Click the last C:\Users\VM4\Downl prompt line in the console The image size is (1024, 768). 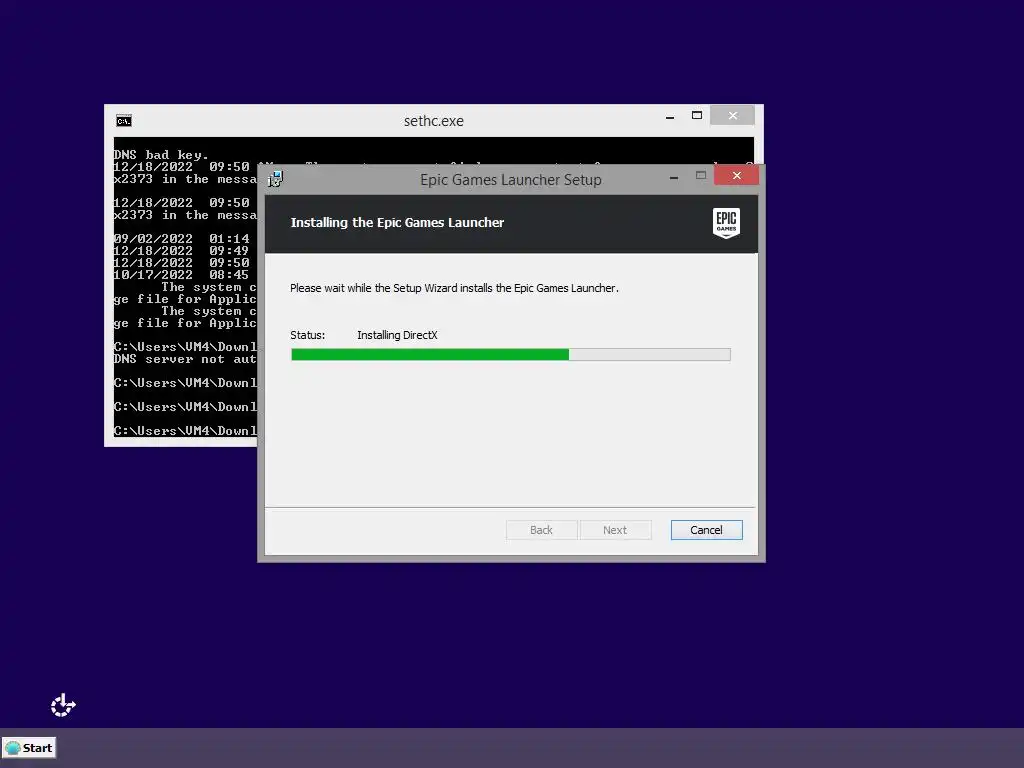tap(185, 431)
